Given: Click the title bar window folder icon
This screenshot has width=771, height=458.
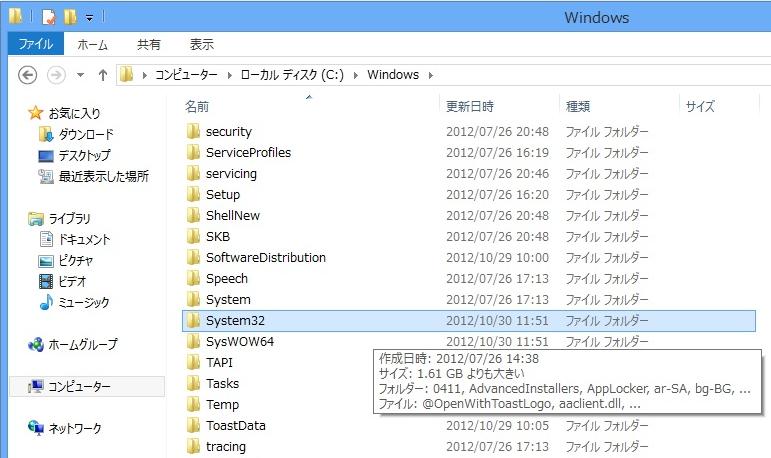Looking at the screenshot, I should (x=15, y=17).
